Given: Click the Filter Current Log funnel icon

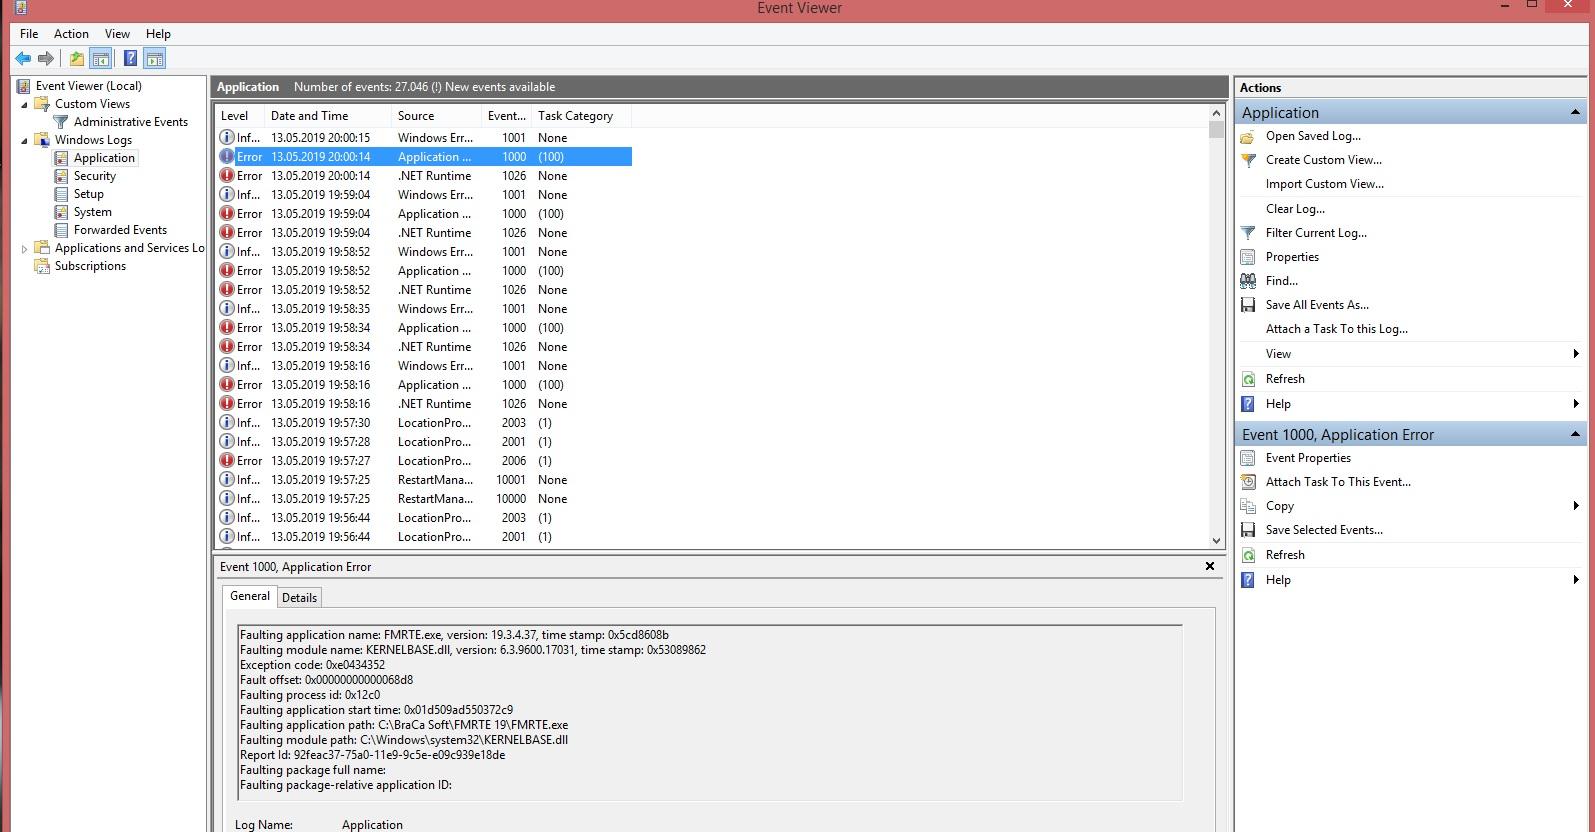Looking at the screenshot, I should pyautogui.click(x=1248, y=233).
